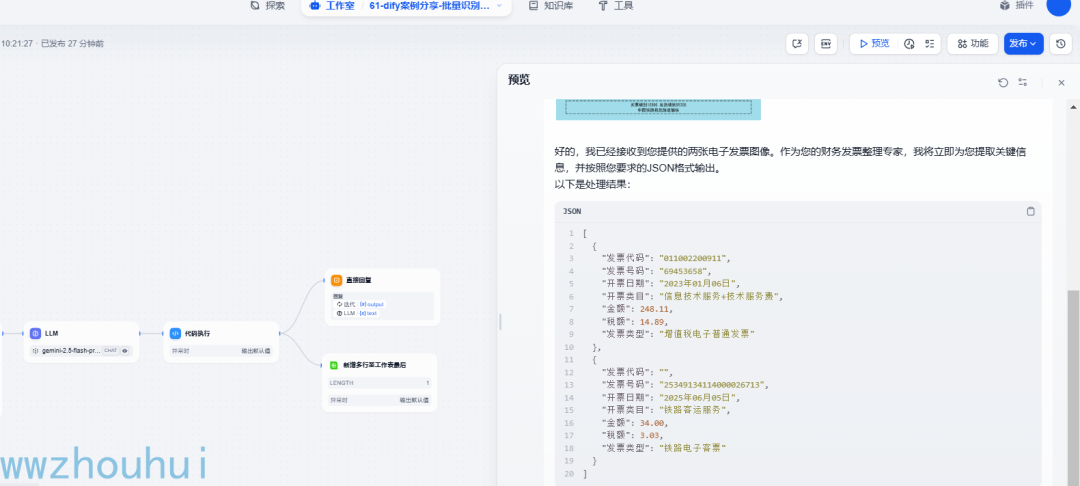
Task: Click 异常时 row in 代码执行 node
Action: 221,350
